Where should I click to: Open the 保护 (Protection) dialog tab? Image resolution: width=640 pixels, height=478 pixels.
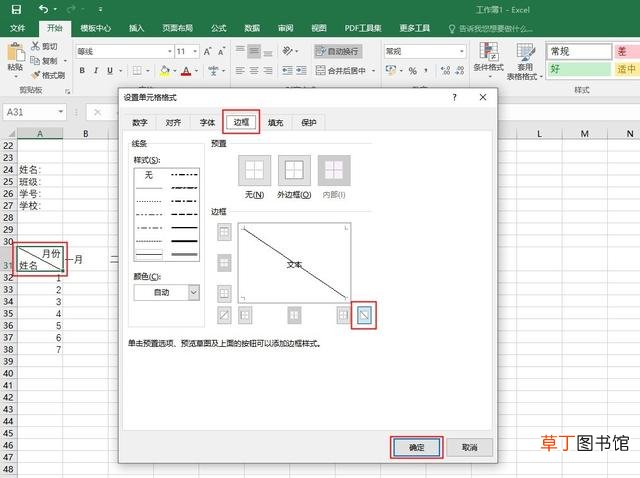[309, 122]
